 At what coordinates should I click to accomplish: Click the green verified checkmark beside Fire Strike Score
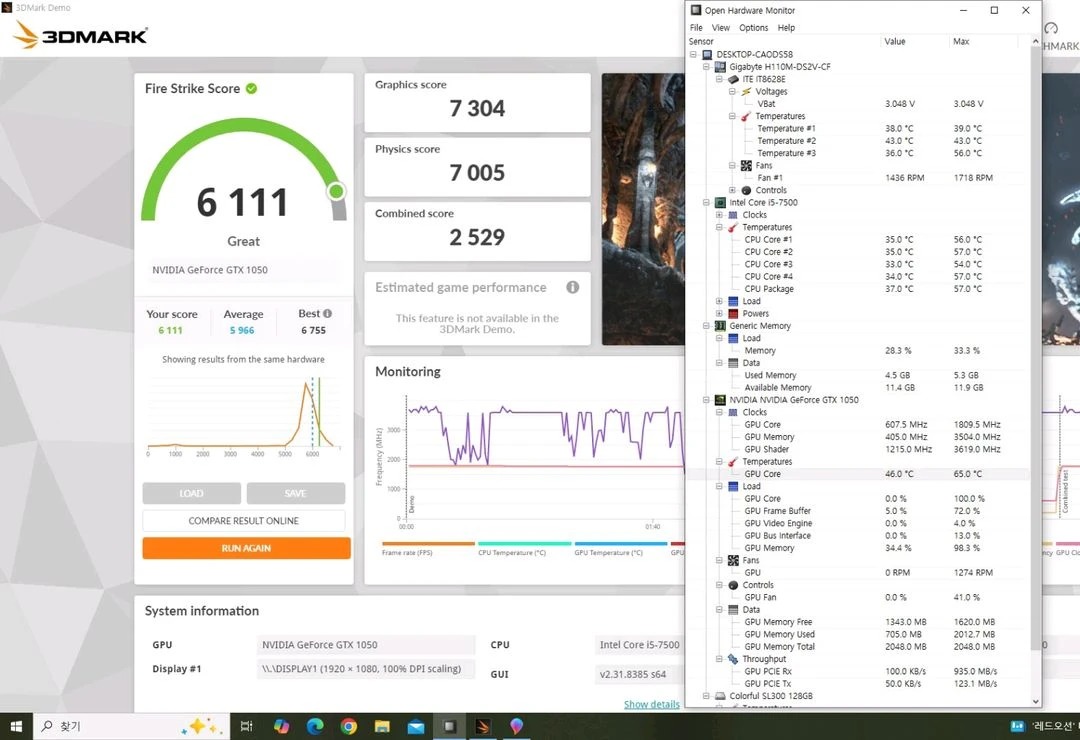click(x=251, y=88)
